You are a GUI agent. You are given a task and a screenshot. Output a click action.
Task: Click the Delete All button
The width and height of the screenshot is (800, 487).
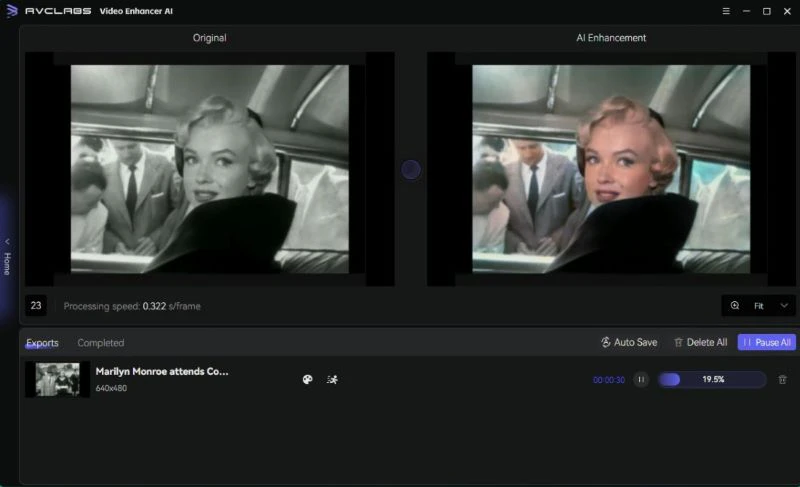(x=701, y=342)
